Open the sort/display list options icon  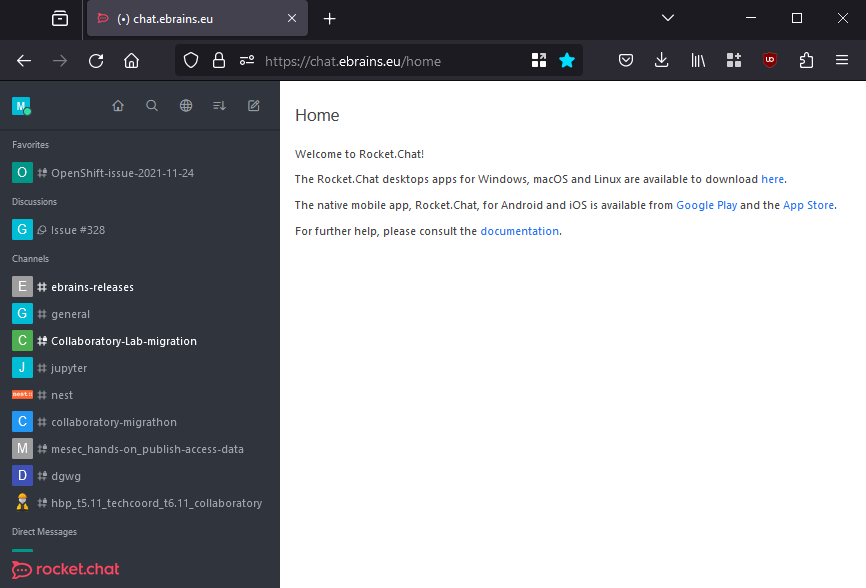(x=219, y=105)
